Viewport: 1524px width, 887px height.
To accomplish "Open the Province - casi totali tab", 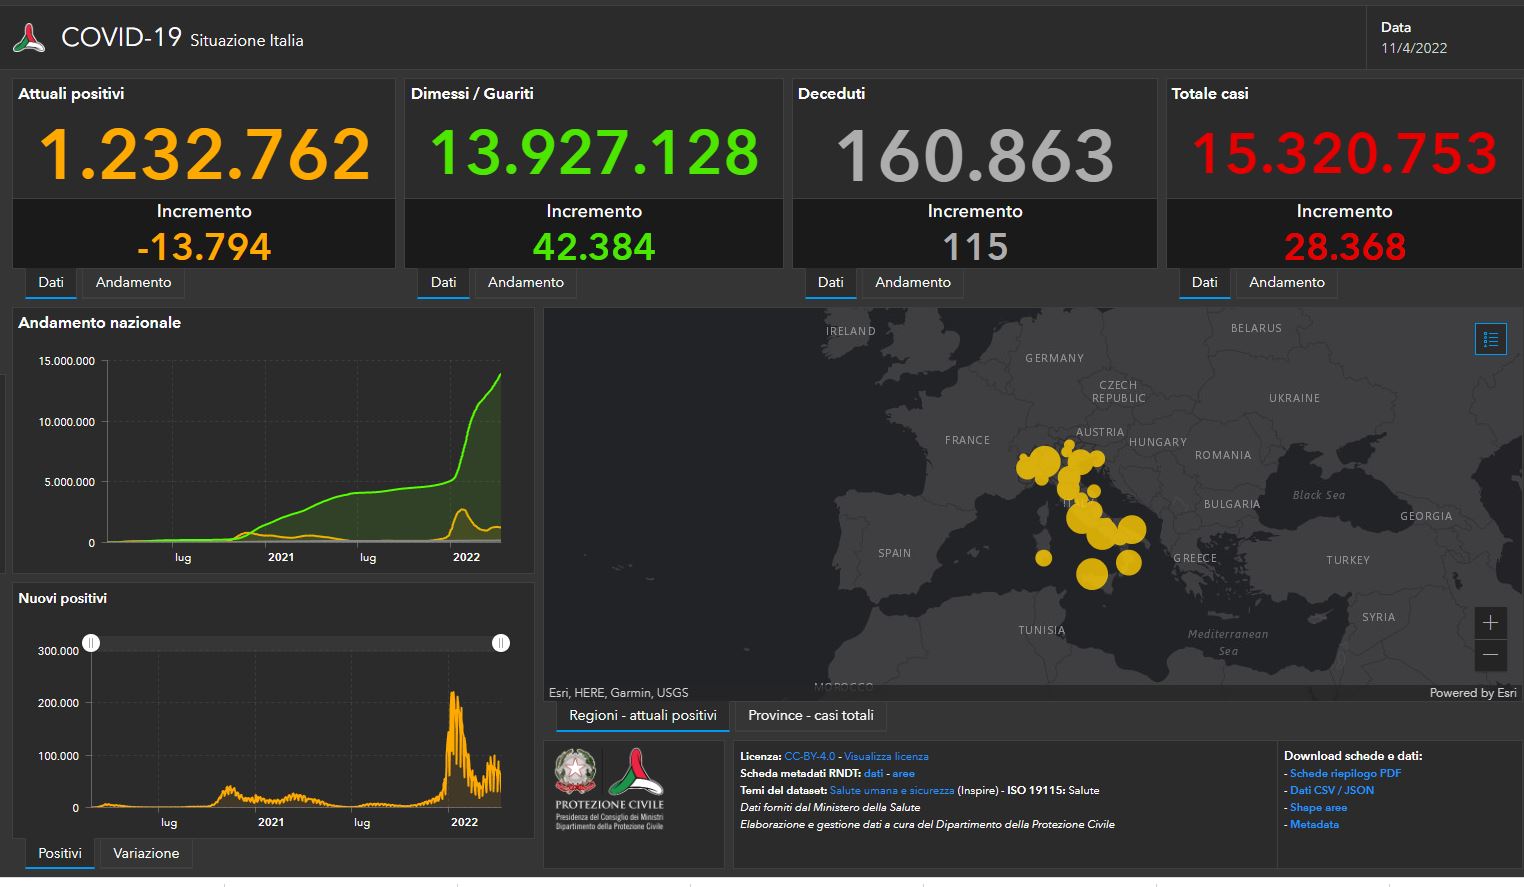I will [x=810, y=716].
